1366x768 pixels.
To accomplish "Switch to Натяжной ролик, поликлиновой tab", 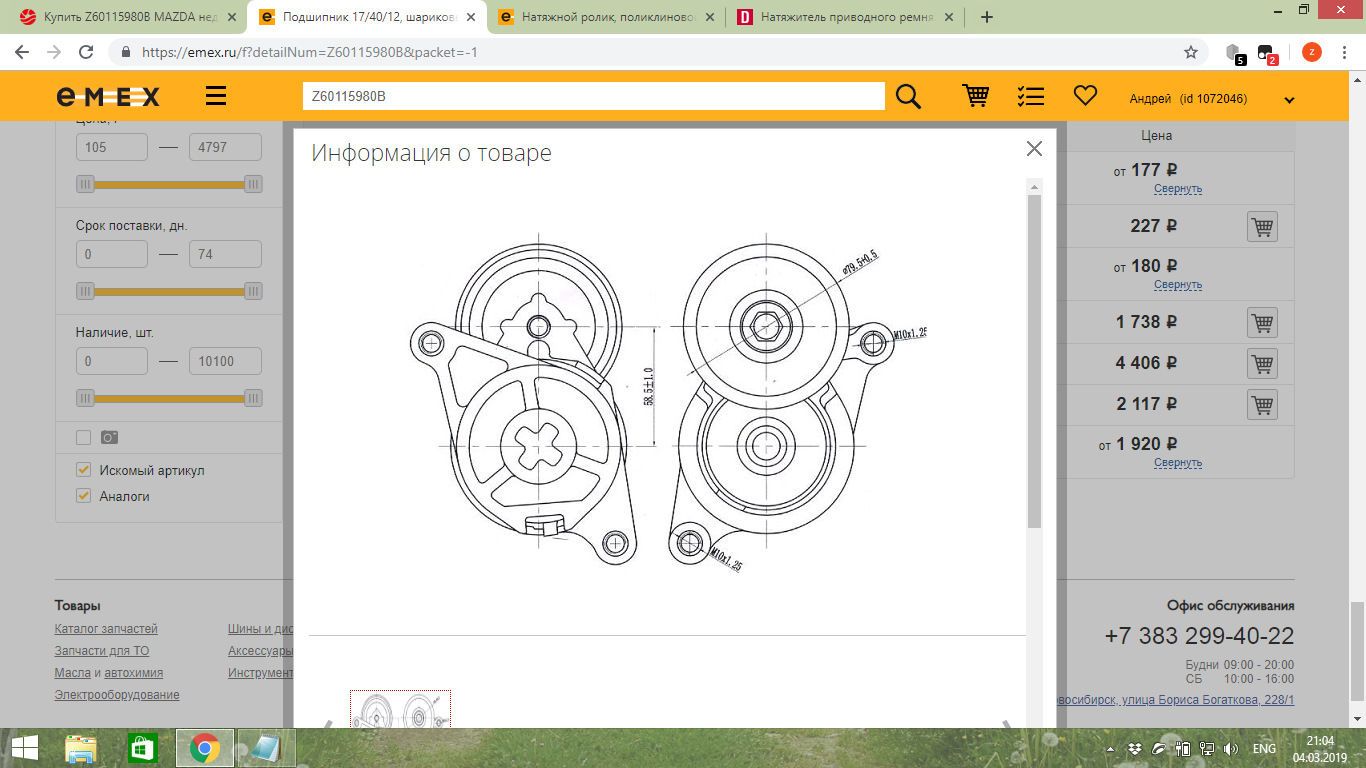I will coord(605,17).
